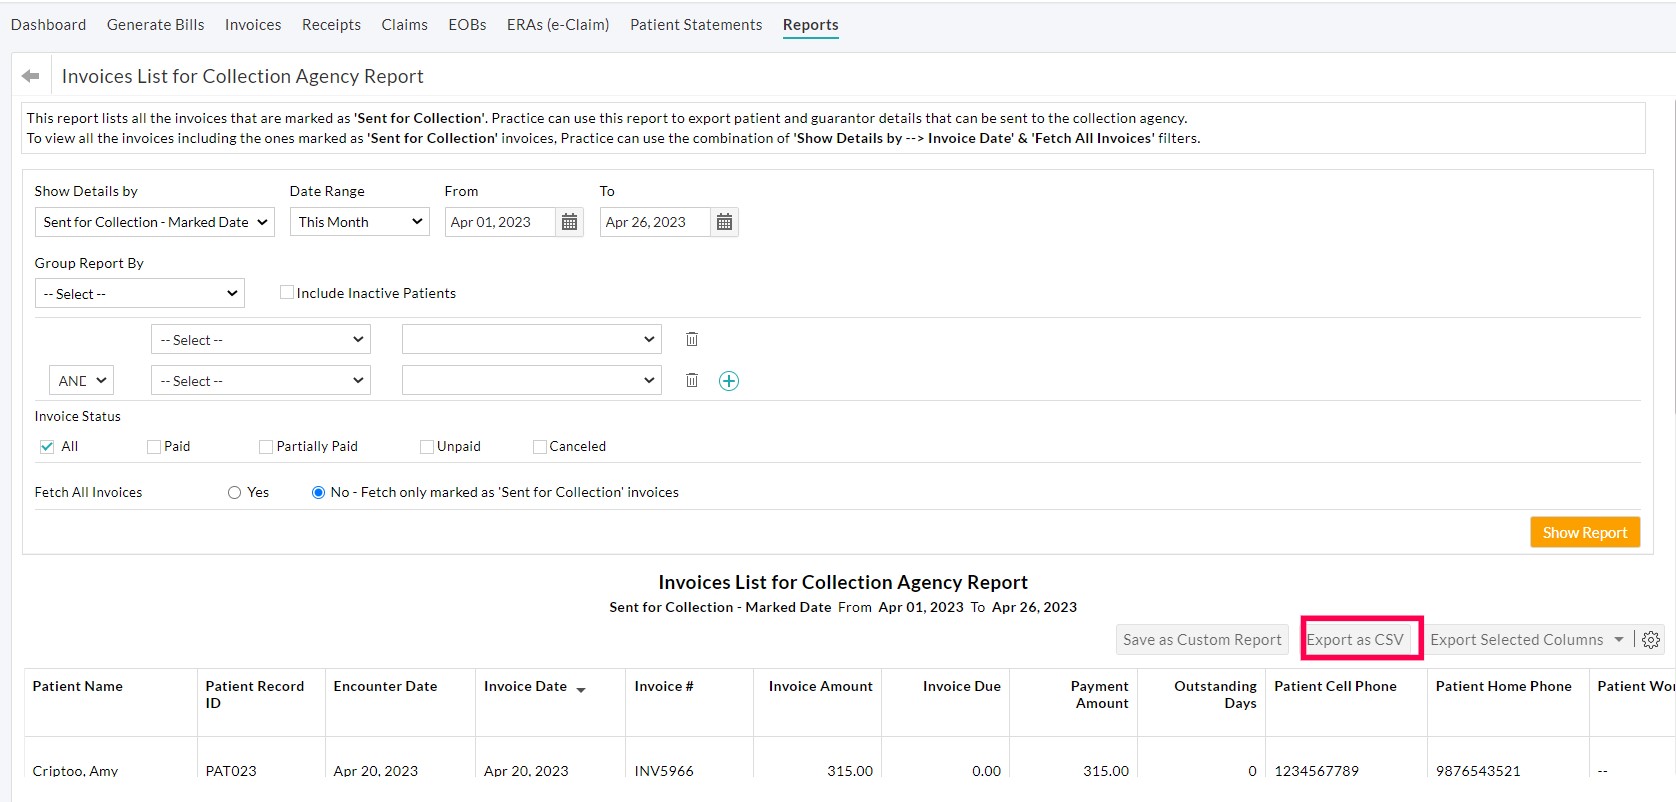The image size is (1676, 802).
Task: Open the AND operator dropdown
Action: (x=81, y=380)
